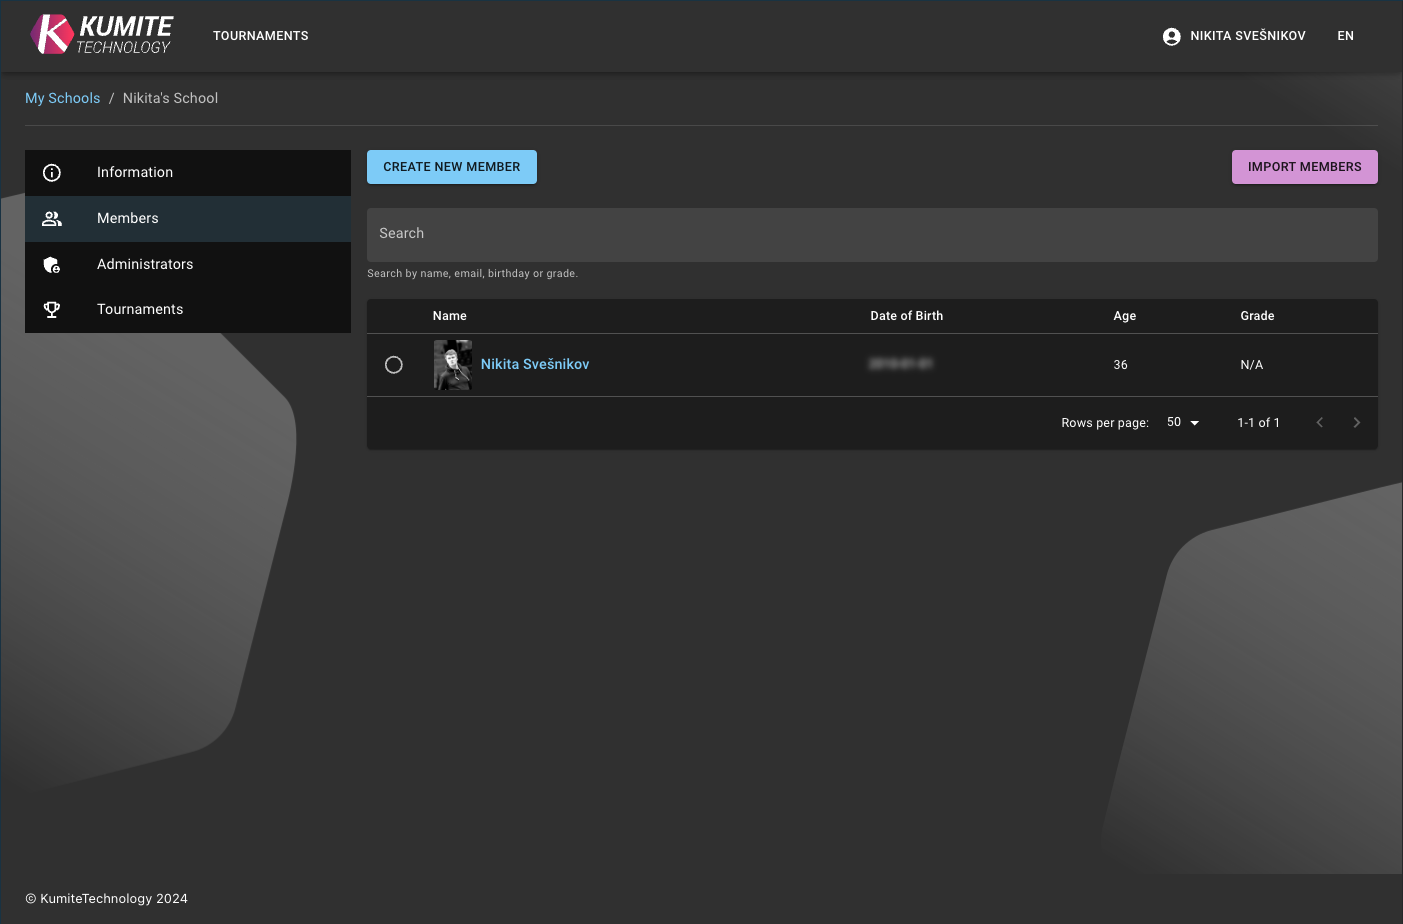Click the Tournaments trophy icon
Screen dimensions: 1403x924
pos(52,310)
